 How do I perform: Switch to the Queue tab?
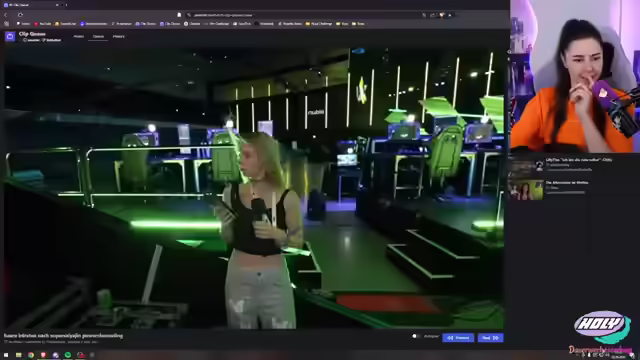(98, 36)
